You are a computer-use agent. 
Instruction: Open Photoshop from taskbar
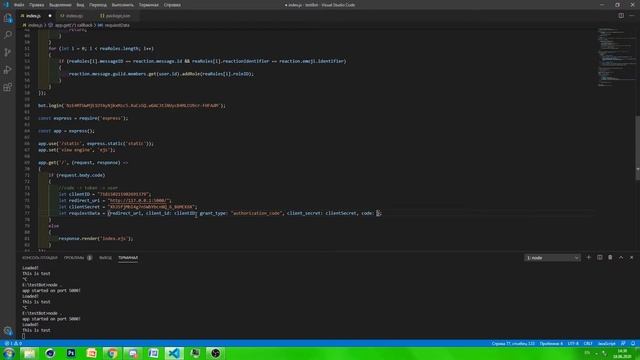click(71, 353)
